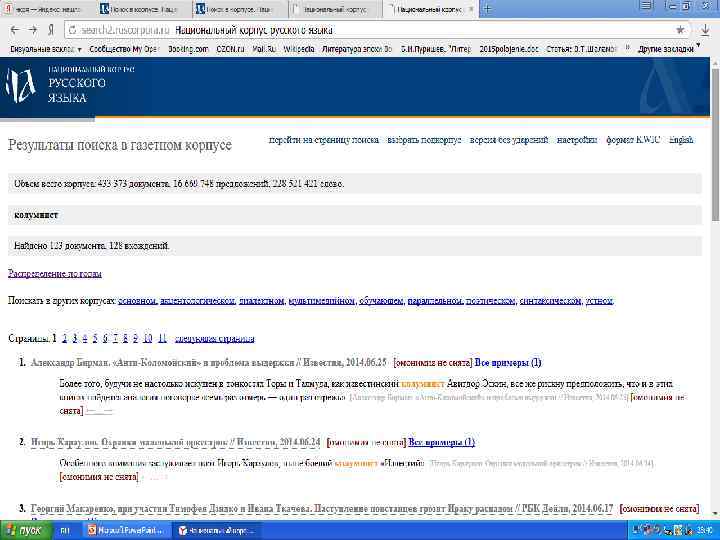Viewport: 720px width, 540px height.
Task: Open Wikipedia bookmark
Action: 299,49
